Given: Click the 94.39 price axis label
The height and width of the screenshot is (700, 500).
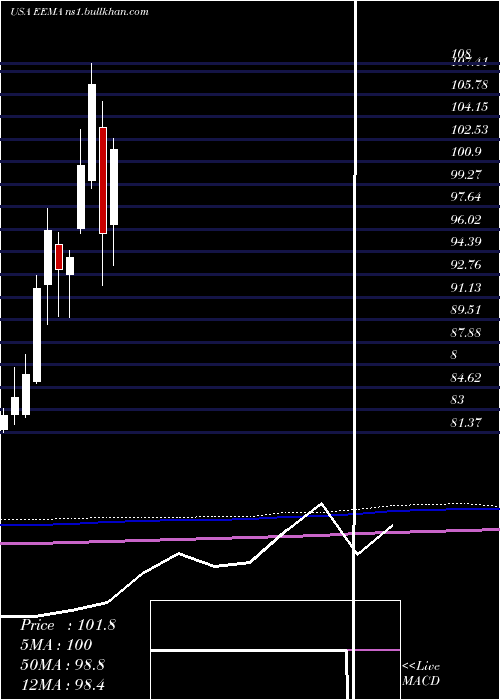Looking at the screenshot, I should 466,242.
